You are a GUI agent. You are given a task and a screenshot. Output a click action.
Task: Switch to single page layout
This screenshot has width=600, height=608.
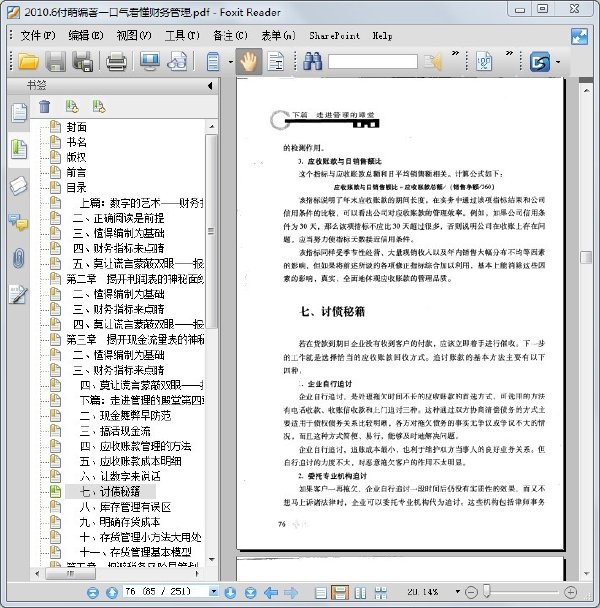click(x=321, y=592)
